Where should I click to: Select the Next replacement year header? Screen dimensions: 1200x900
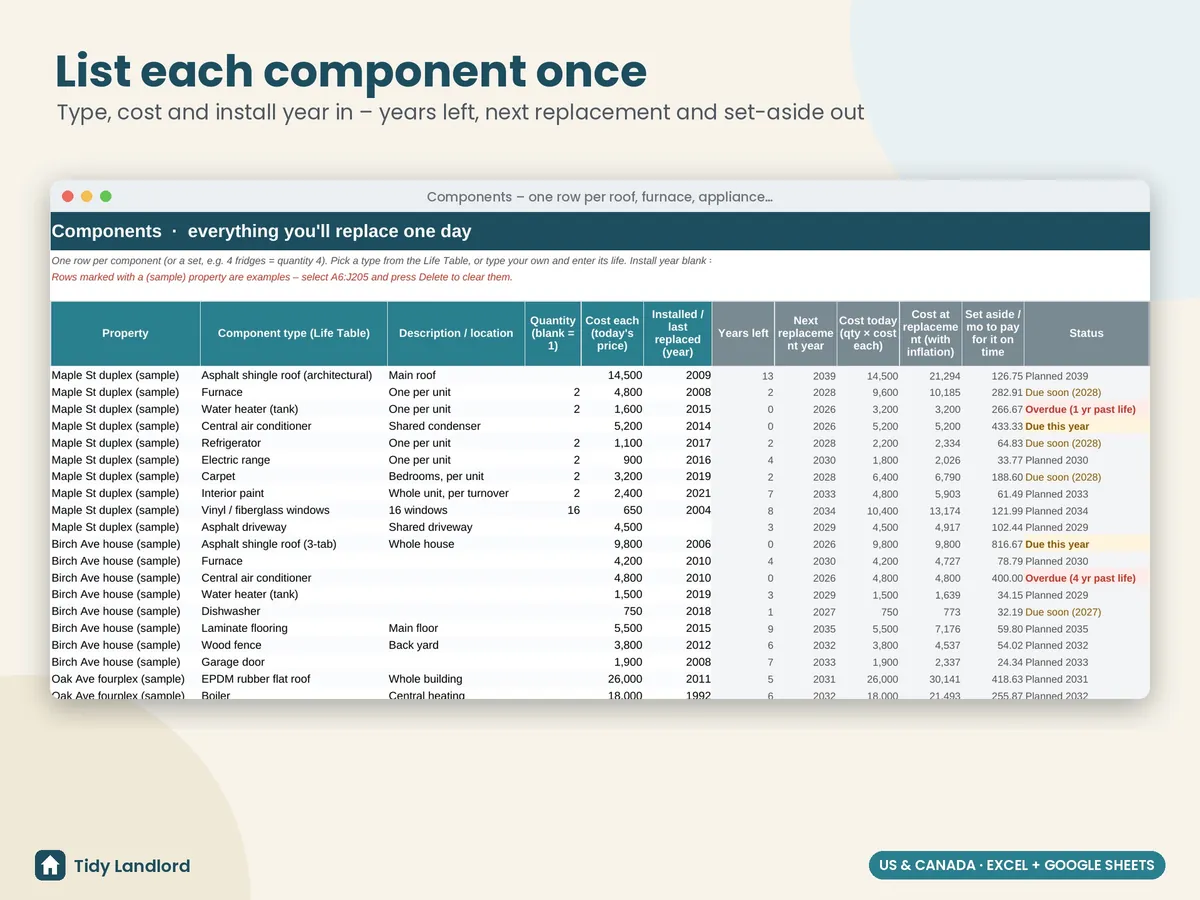point(805,333)
